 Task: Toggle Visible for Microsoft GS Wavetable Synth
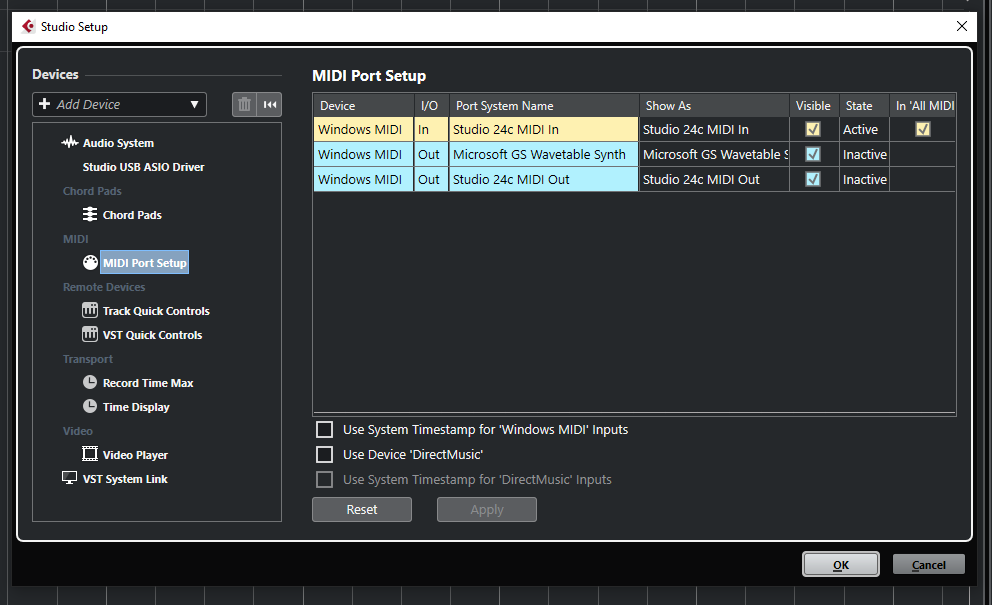pos(813,154)
